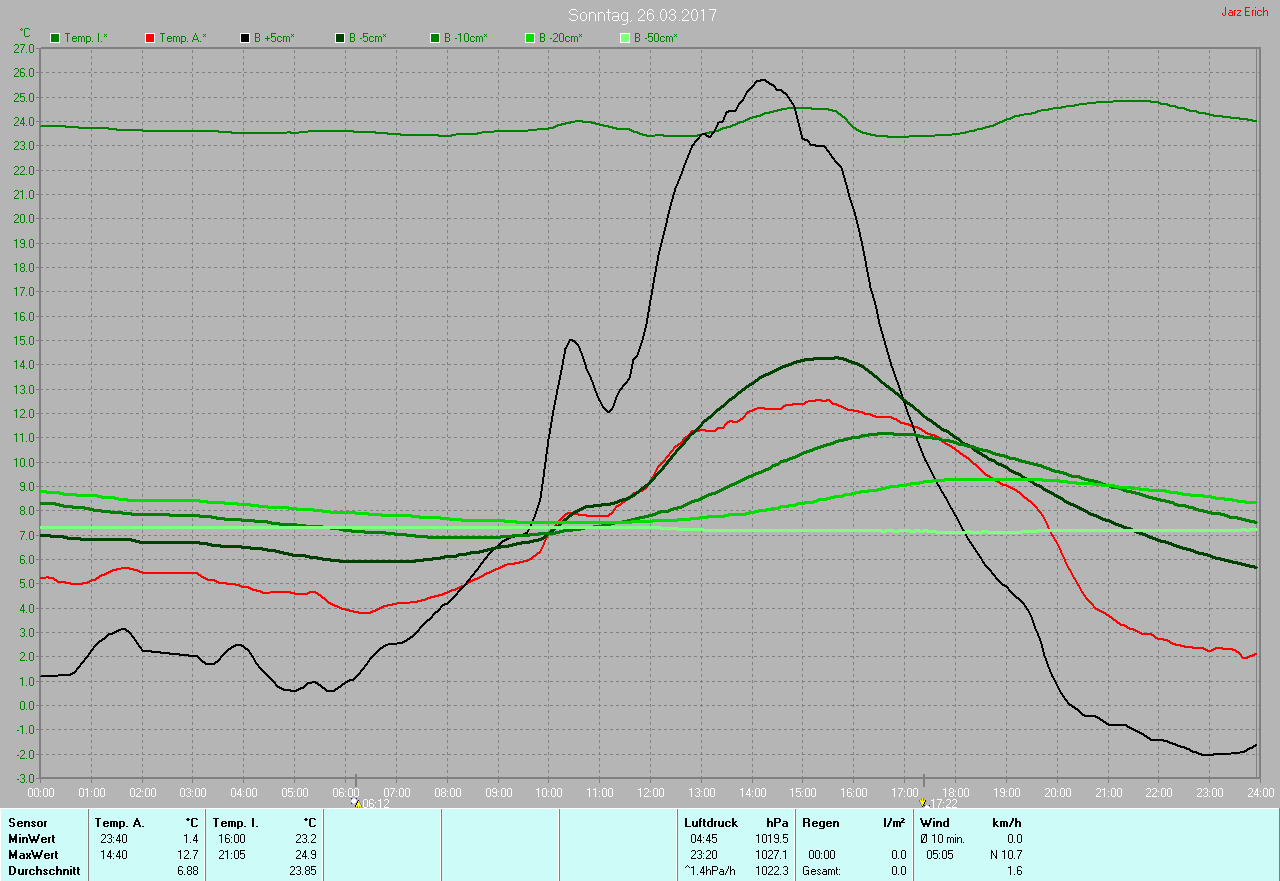Select the B +5cm* legend label
This screenshot has width=1280, height=881.
coord(273,38)
